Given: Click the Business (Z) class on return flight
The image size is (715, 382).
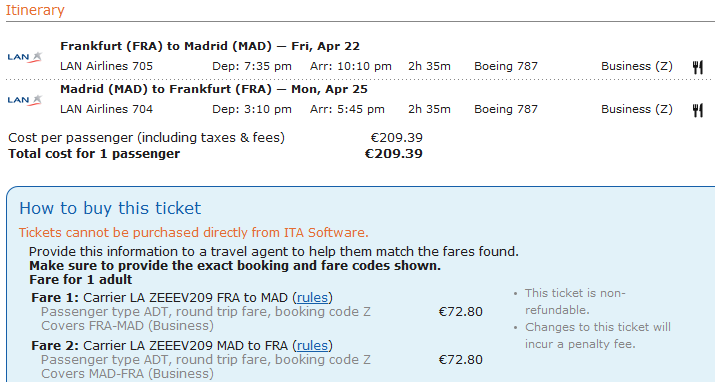Looking at the screenshot, I should click(637, 109).
